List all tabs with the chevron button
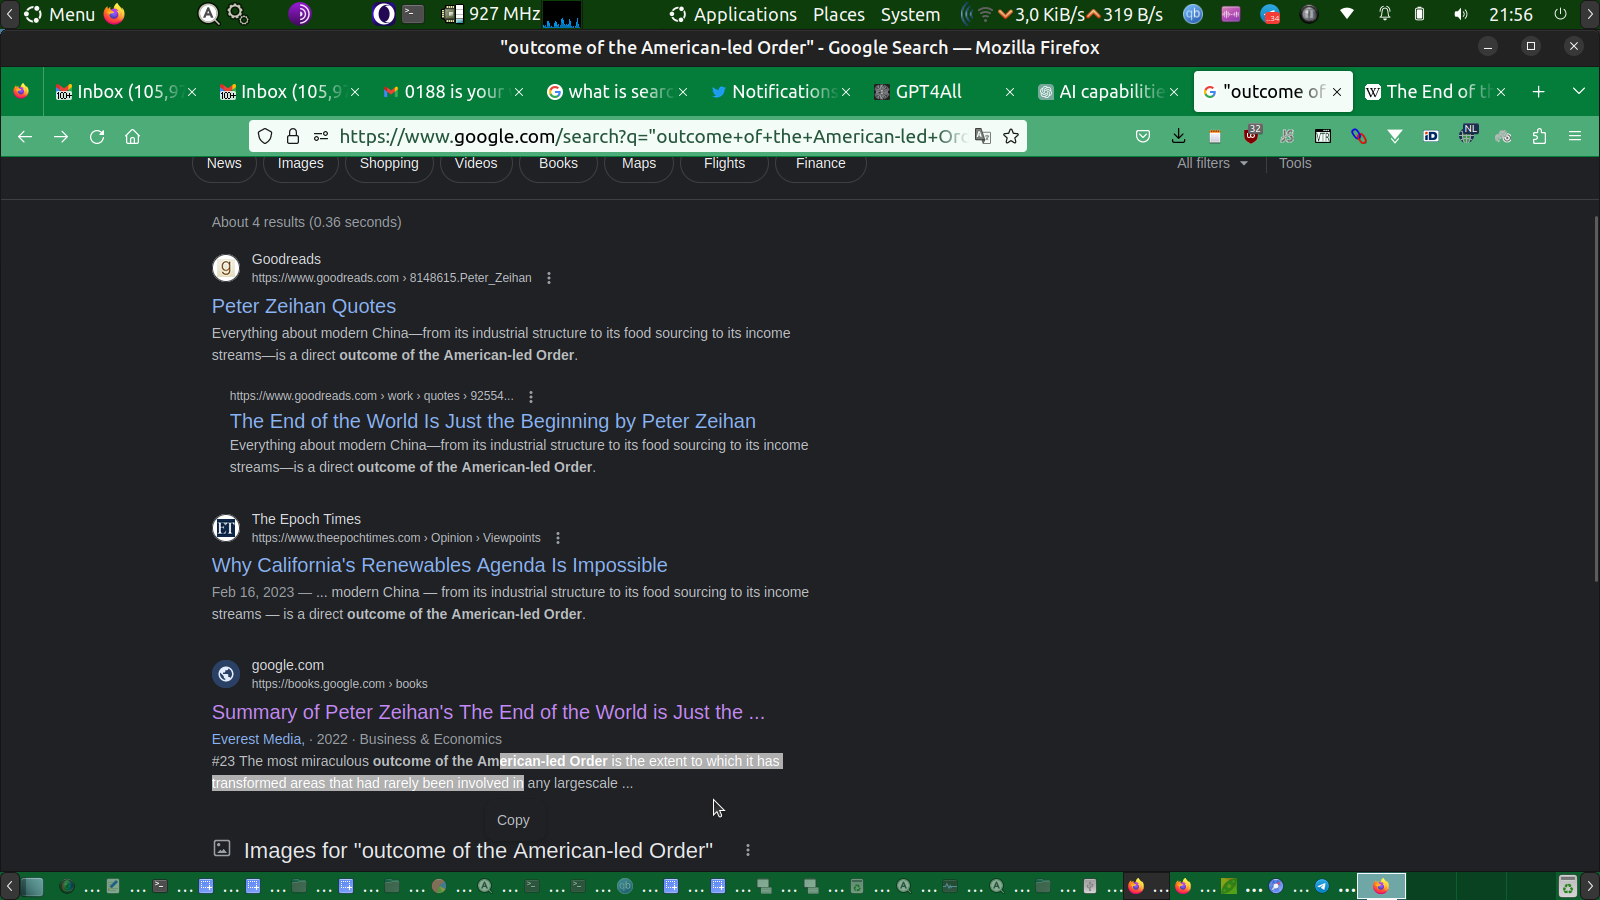This screenshot has width=1600, height=900. tap(1579, 91)
